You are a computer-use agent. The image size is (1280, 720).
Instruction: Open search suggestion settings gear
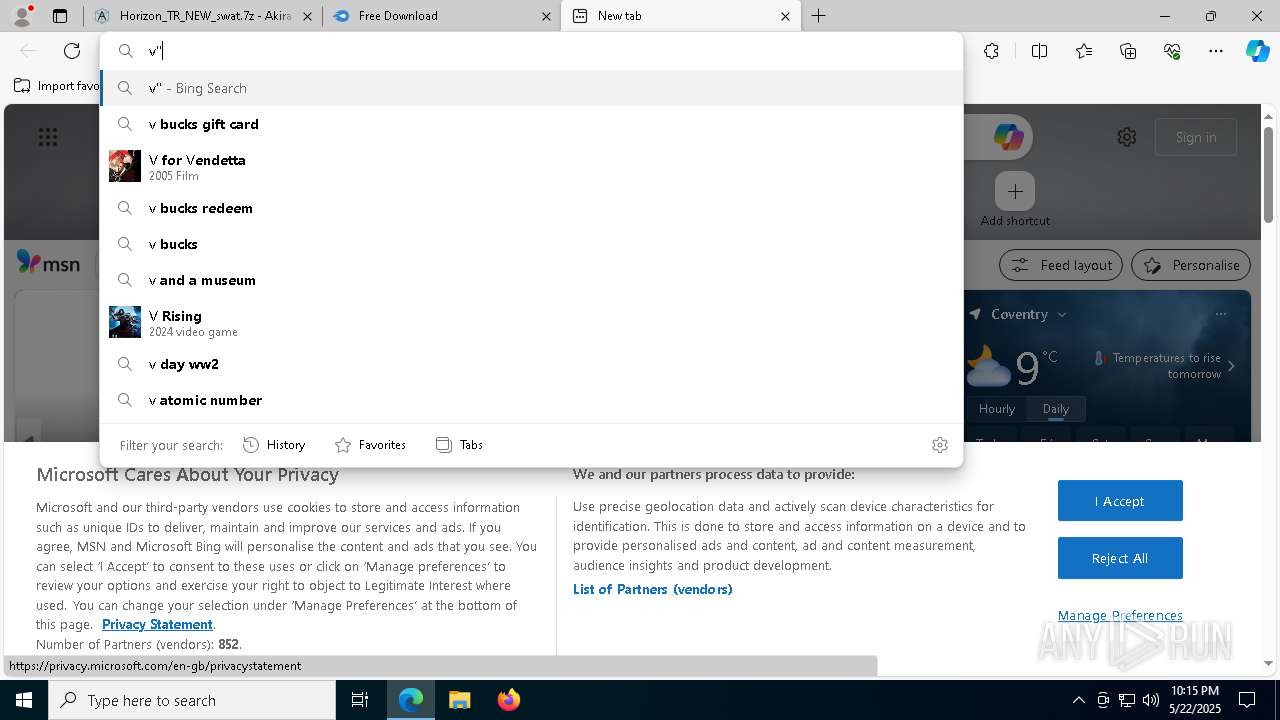point(940,445)
